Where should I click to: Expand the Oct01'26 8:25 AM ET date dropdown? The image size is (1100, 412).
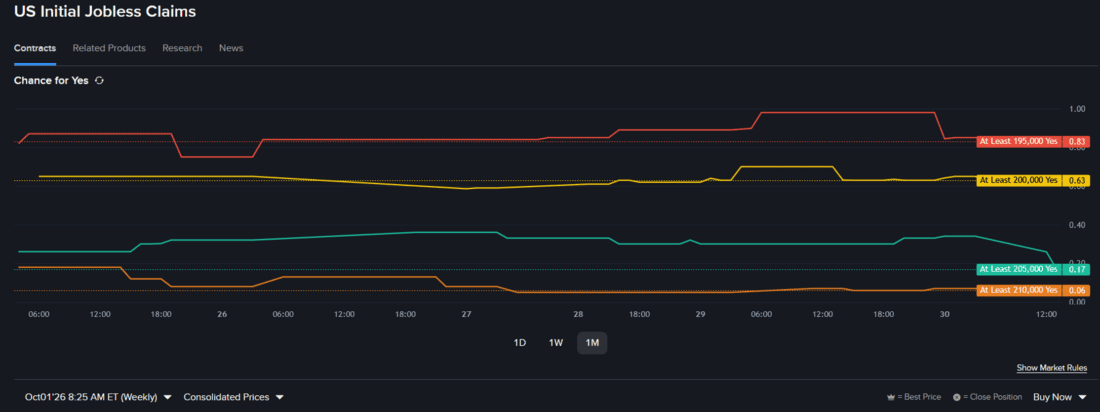[x=98, y=397]
